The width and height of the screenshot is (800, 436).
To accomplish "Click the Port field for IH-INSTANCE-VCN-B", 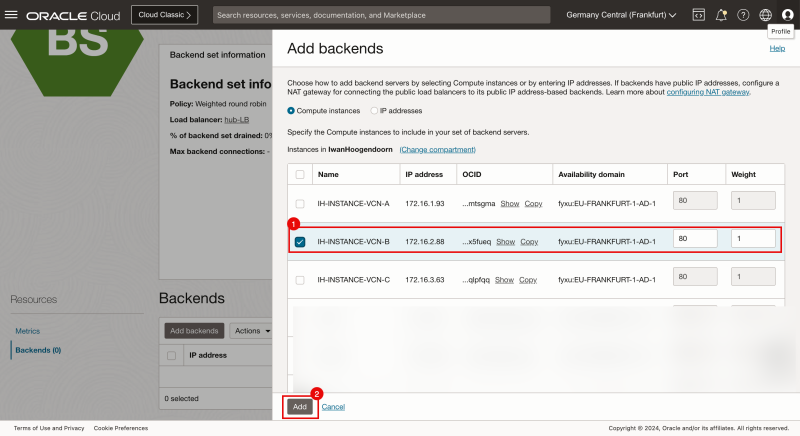I will coord(695,240).
